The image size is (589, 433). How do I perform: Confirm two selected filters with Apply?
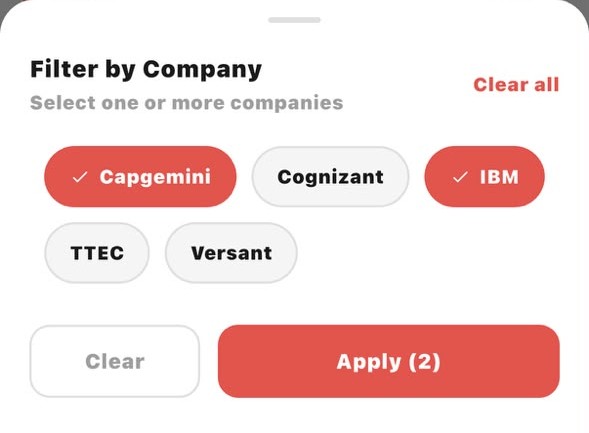point(388,361)
